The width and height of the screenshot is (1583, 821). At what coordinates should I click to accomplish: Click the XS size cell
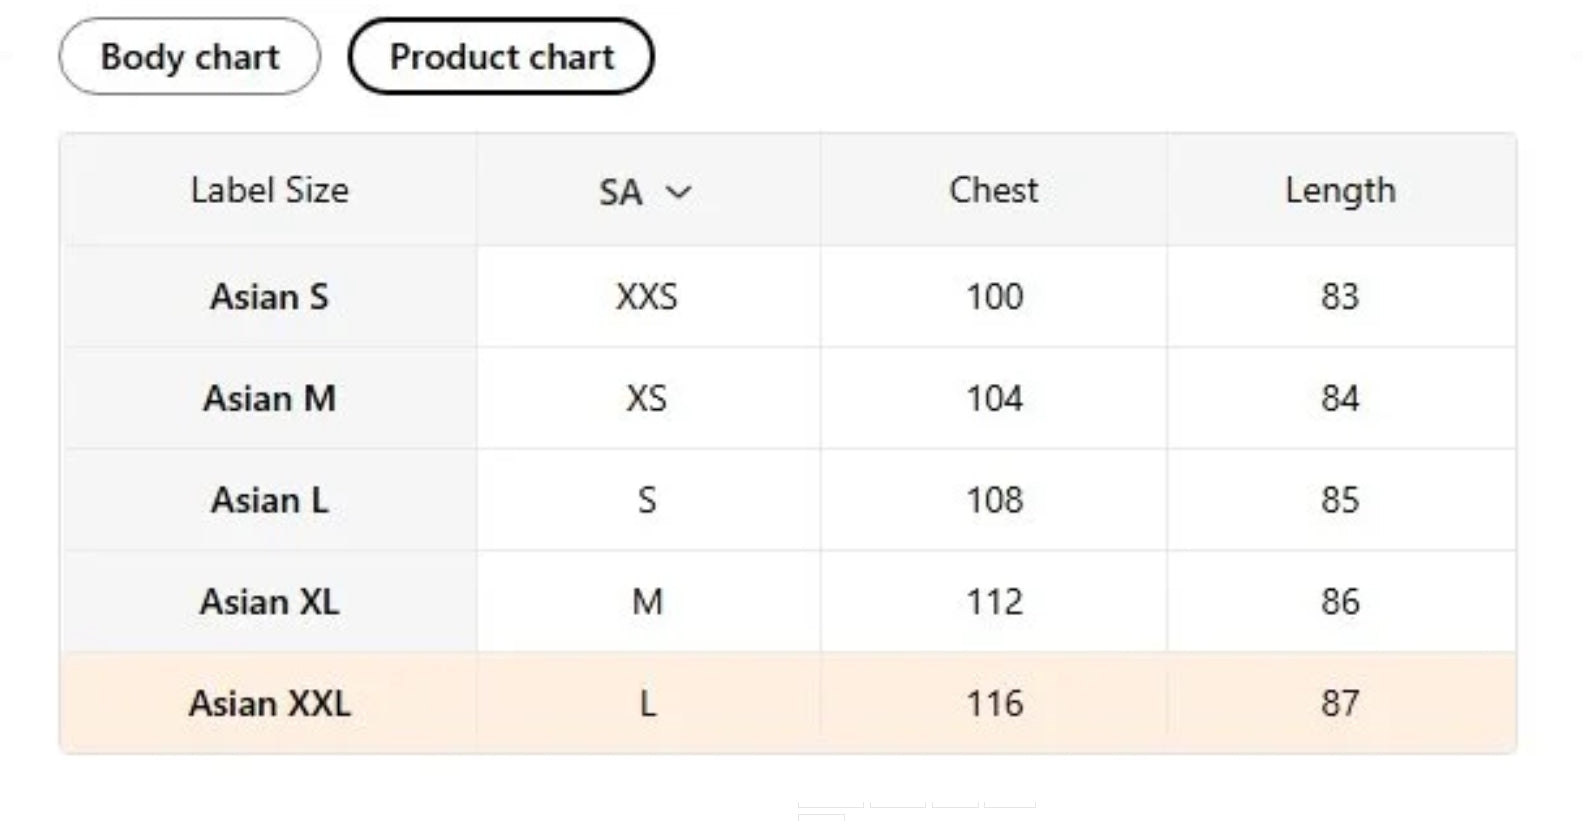tap(647, 399)
